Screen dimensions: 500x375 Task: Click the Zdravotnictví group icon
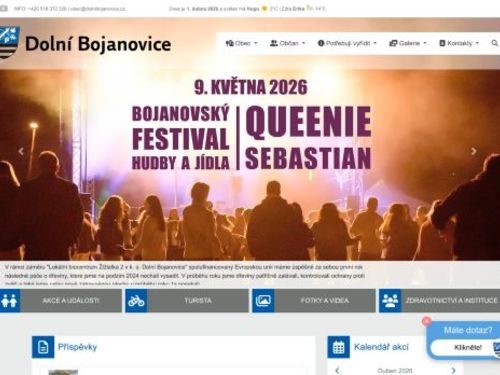pos(390,301)
